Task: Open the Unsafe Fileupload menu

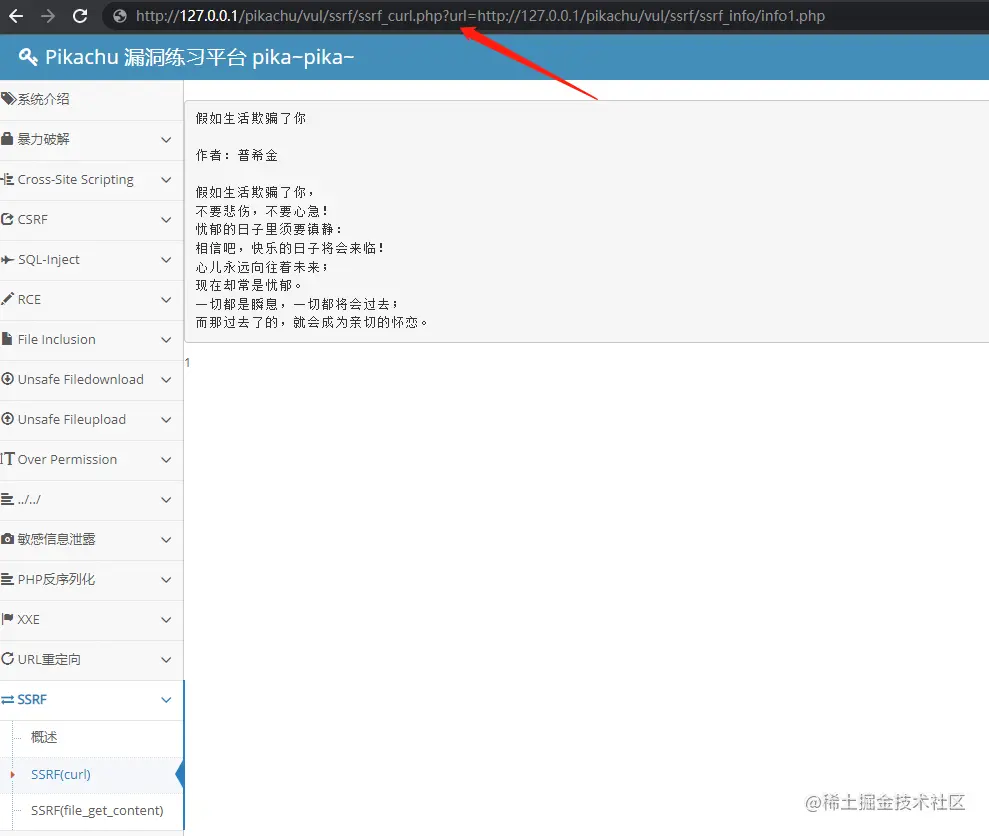Action: [x=72, y=420]
